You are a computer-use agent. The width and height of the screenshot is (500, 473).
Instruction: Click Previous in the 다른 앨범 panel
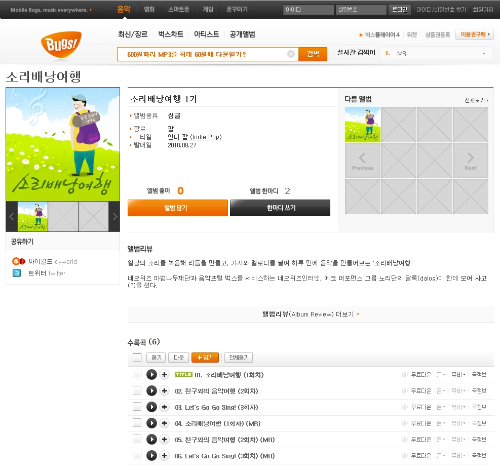pos(362,161)
